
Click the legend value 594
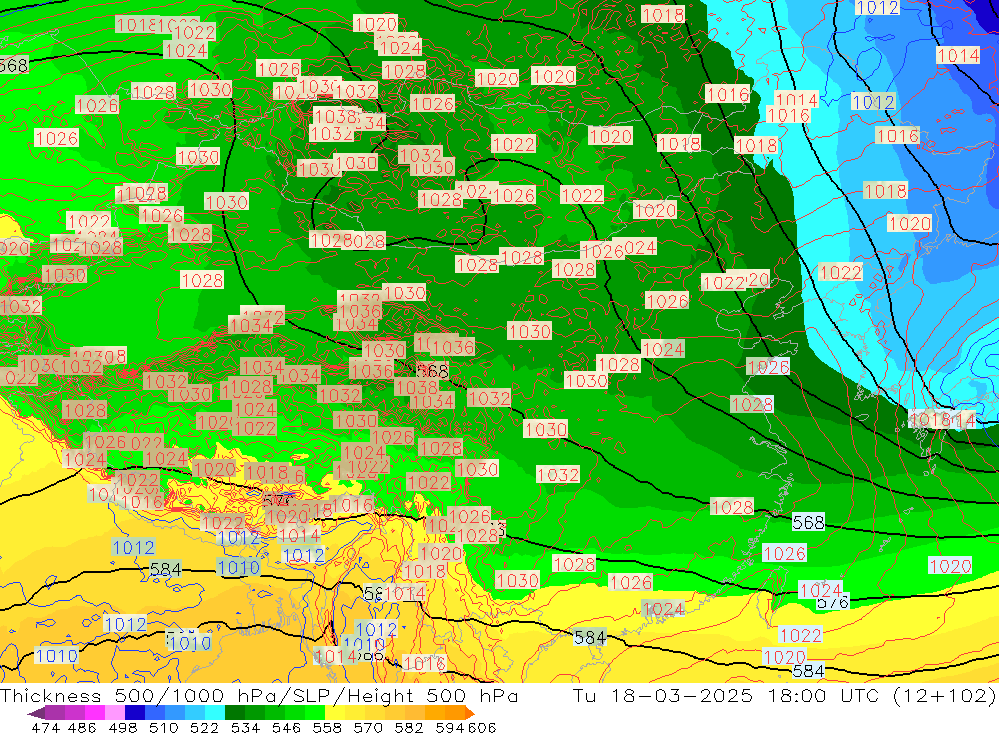tap(449, 727)
